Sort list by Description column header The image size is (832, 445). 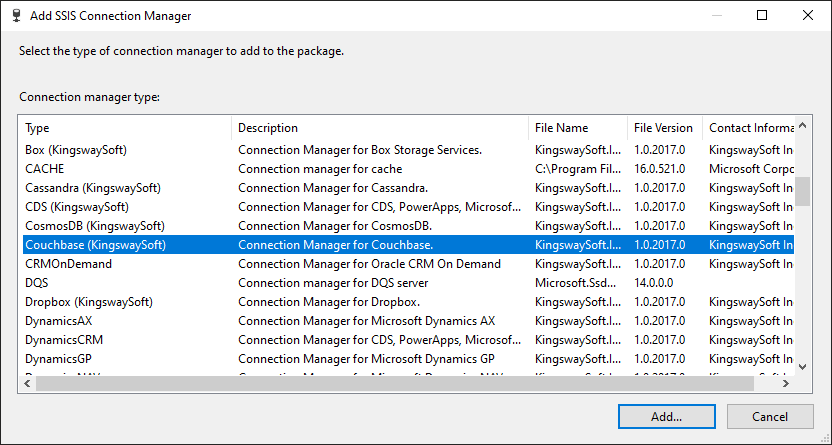click(380, 128)
